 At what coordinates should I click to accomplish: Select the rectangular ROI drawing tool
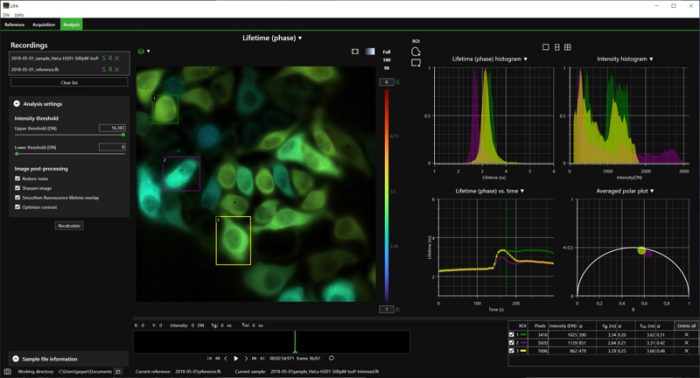point(416,63)
